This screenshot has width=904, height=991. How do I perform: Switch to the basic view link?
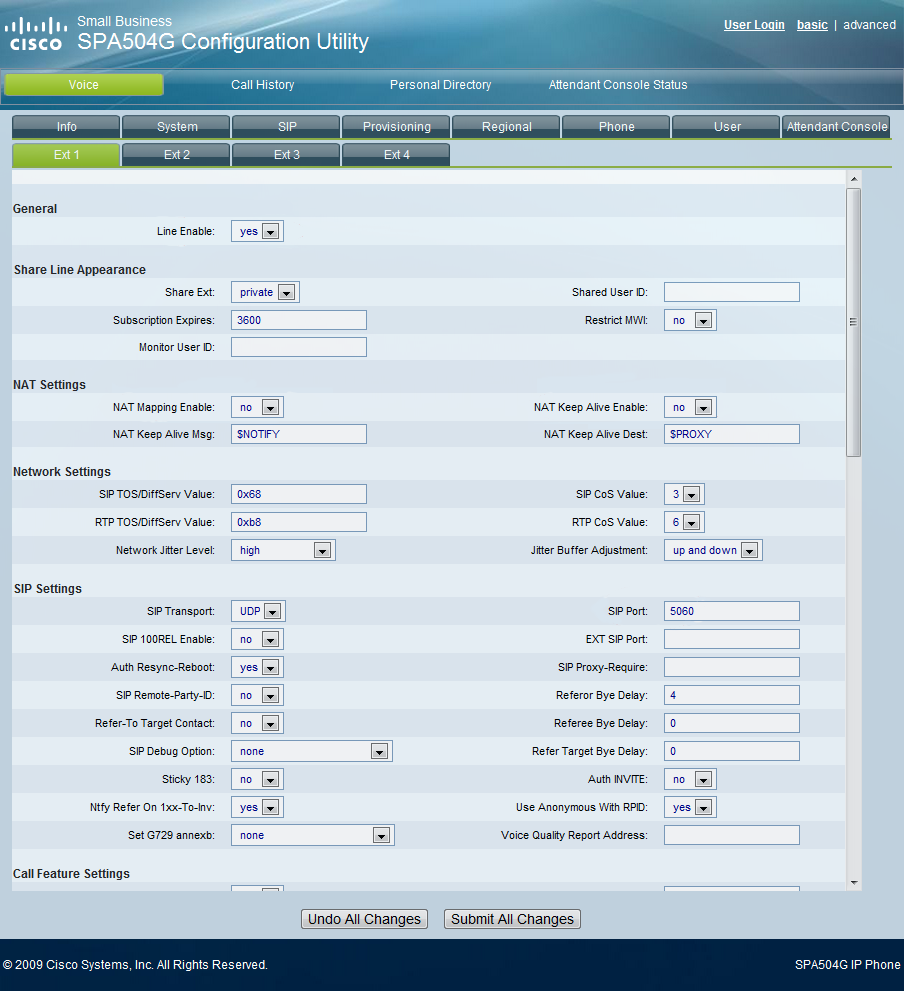tap(812, 25)
